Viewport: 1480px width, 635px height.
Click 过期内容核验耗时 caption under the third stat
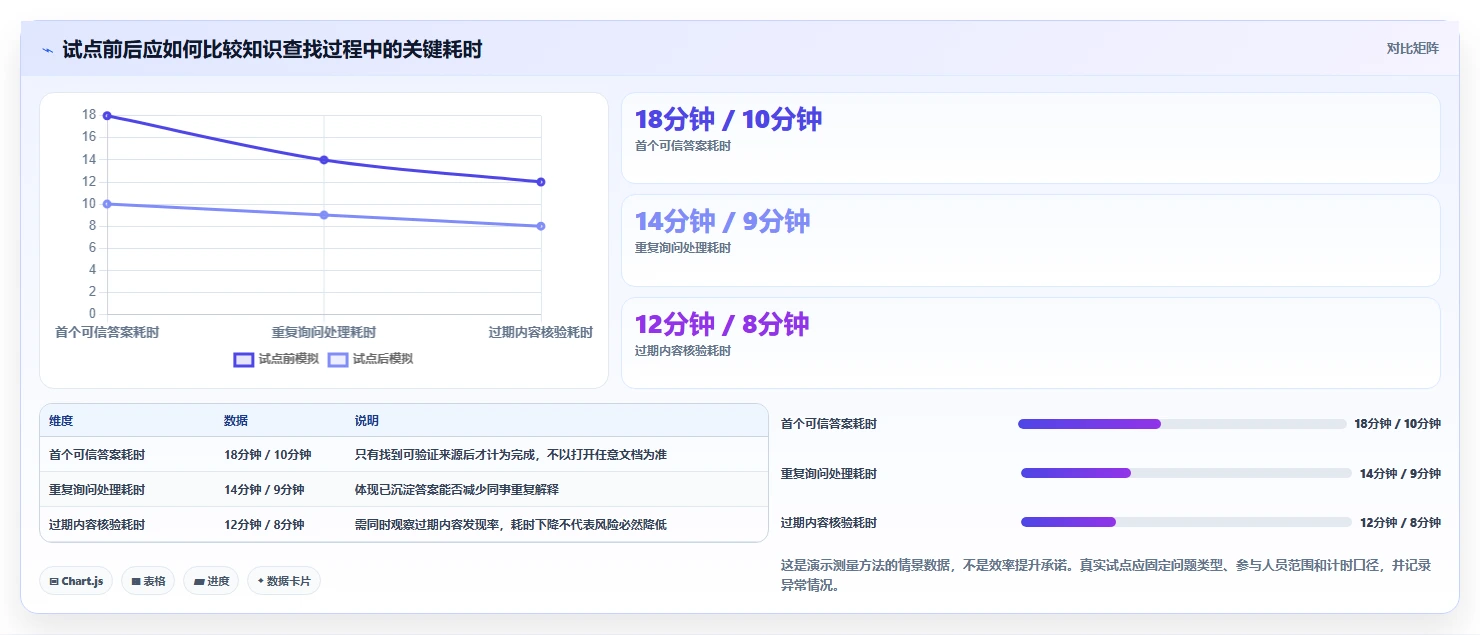coord(683,351)
